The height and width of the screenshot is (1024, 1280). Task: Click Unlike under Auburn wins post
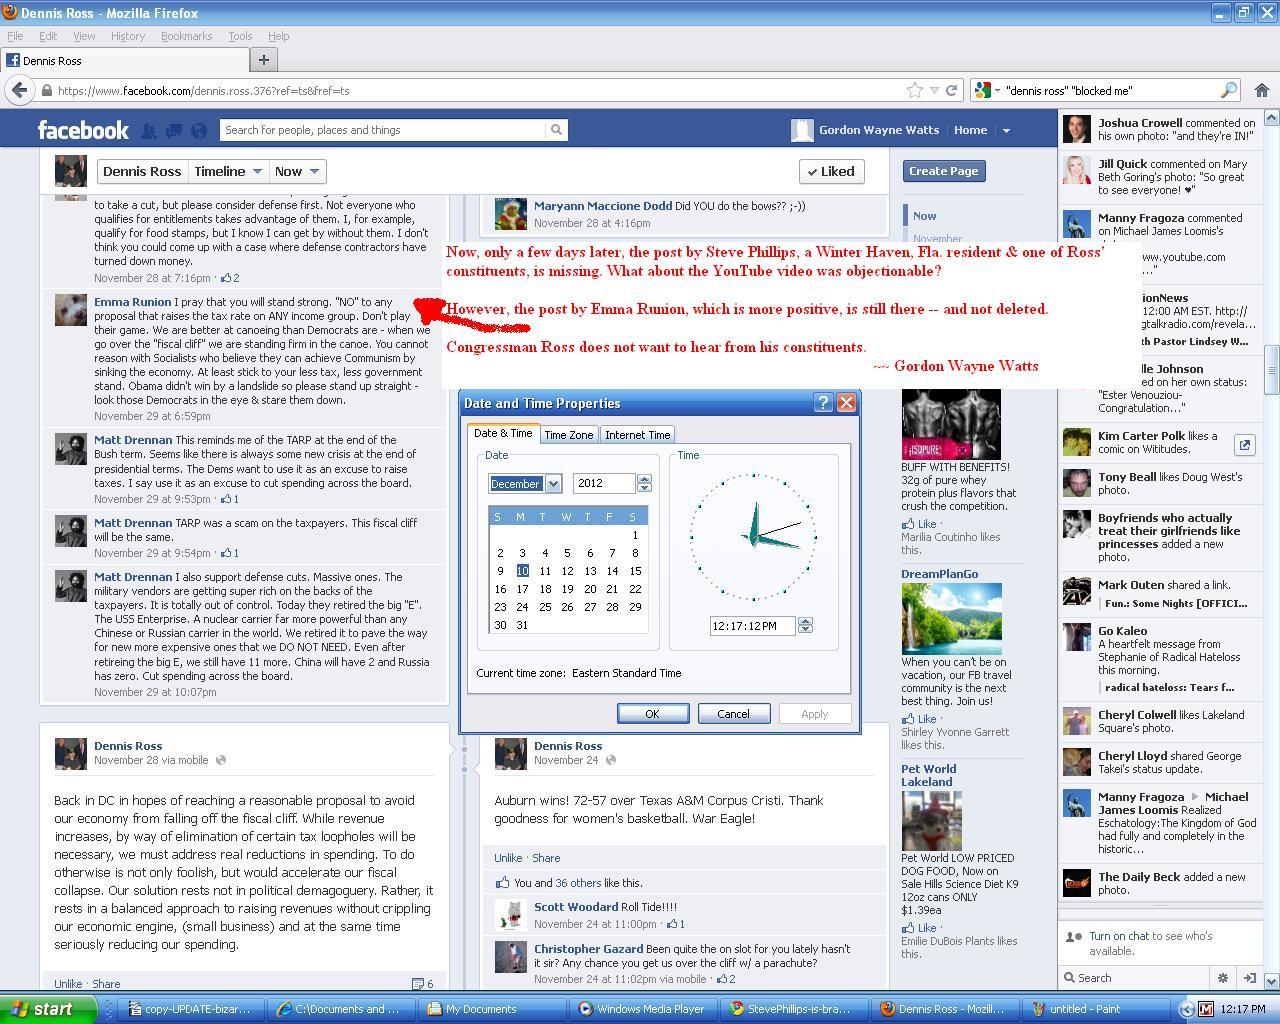(508, 858)
